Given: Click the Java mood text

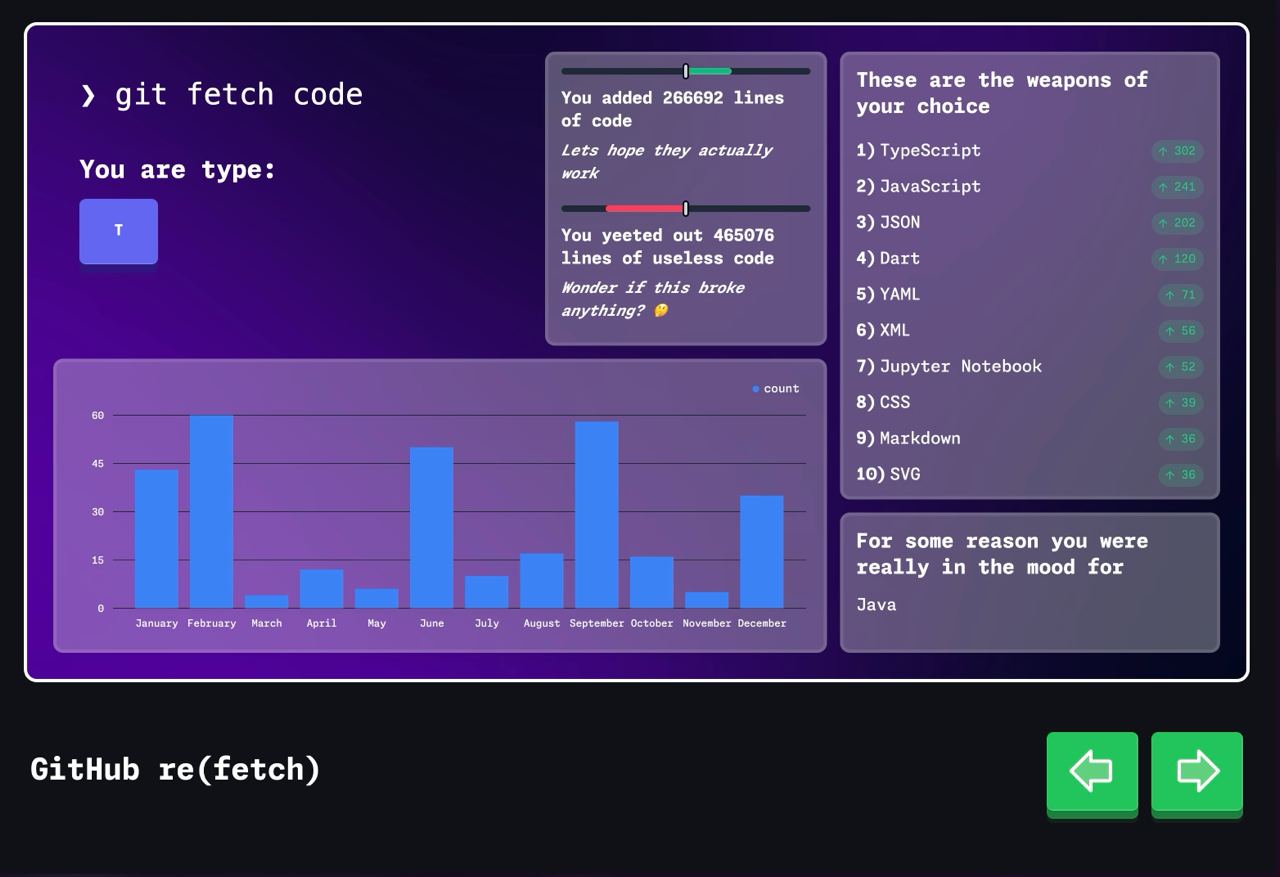Looking at the screenshot, I should click(x=876, y=604).
